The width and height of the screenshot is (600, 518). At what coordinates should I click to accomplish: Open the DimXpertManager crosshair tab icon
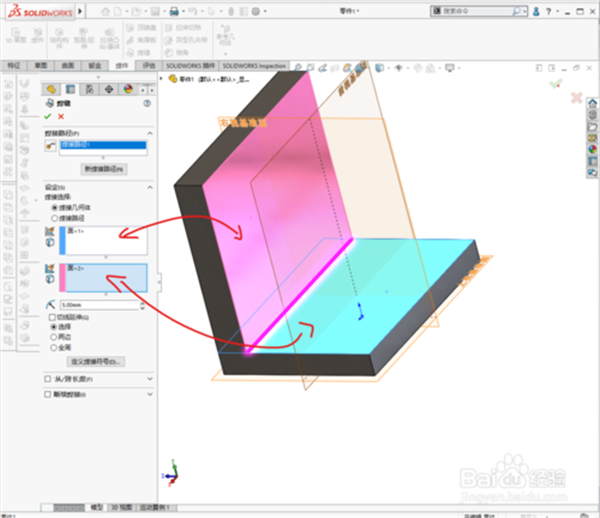click(109, 90)
